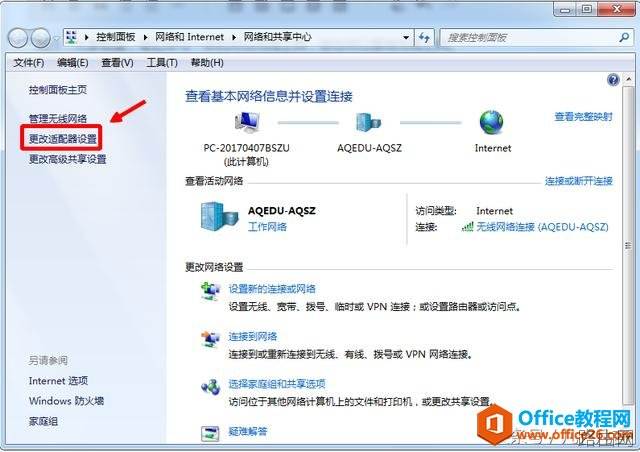
Task: Expand breadcrumb arrow after 网络和 Internet
Action: point(234,37)
